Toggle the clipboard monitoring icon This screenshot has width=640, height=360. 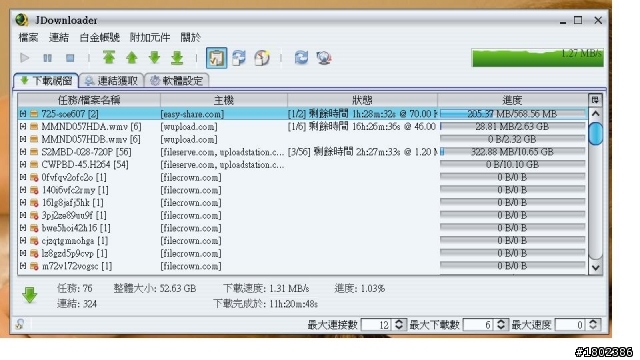[x=216, y=58]
